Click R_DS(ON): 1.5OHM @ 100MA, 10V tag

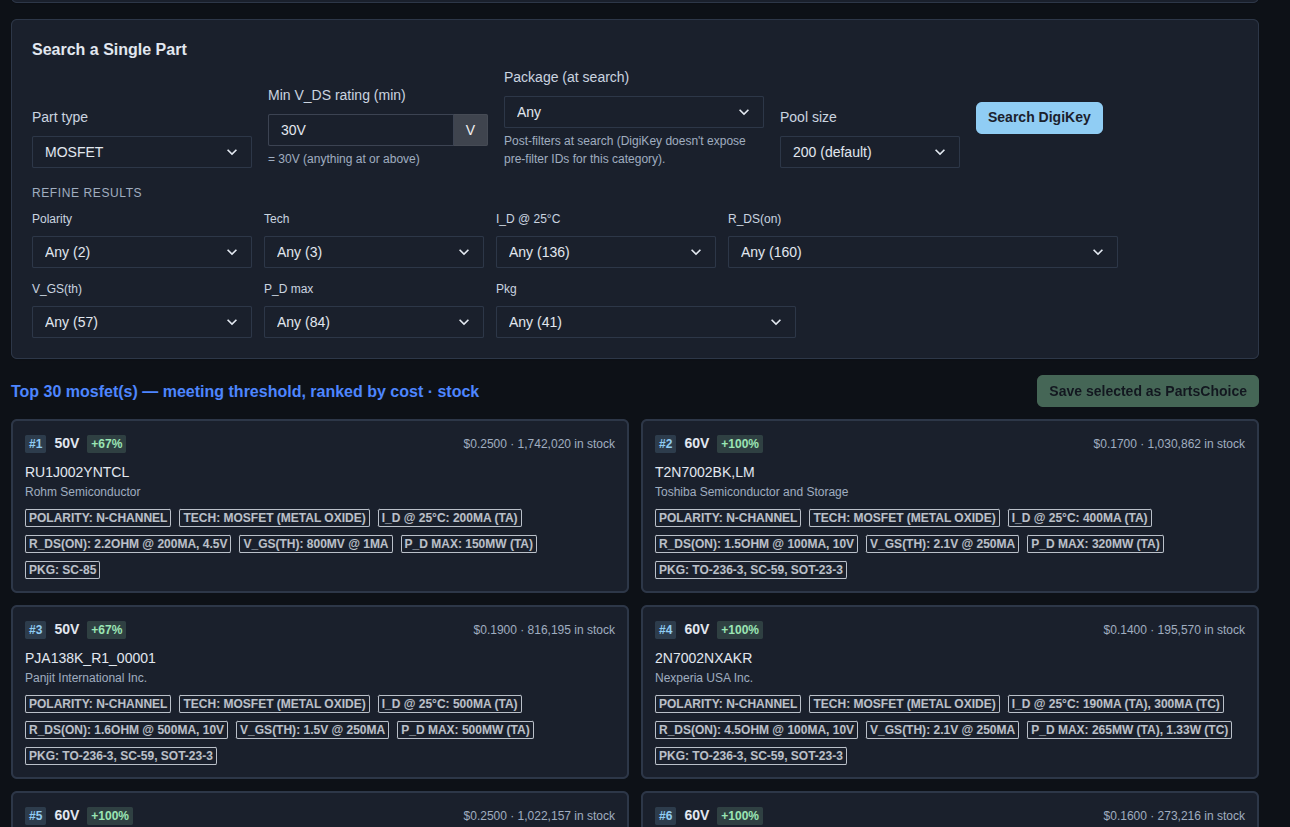pyautogui.click(x=757, y=544)
